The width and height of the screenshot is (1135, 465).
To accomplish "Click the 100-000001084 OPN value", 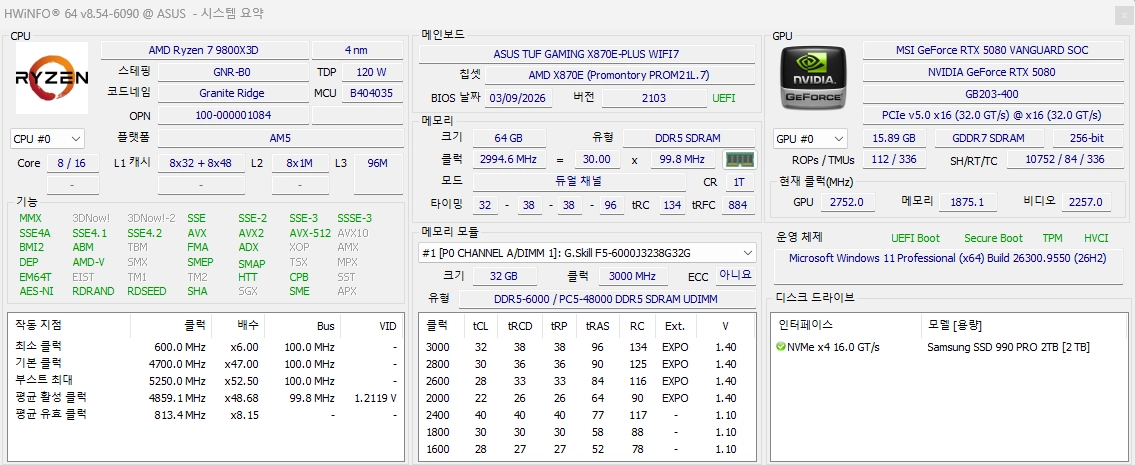I will point(232,115).
